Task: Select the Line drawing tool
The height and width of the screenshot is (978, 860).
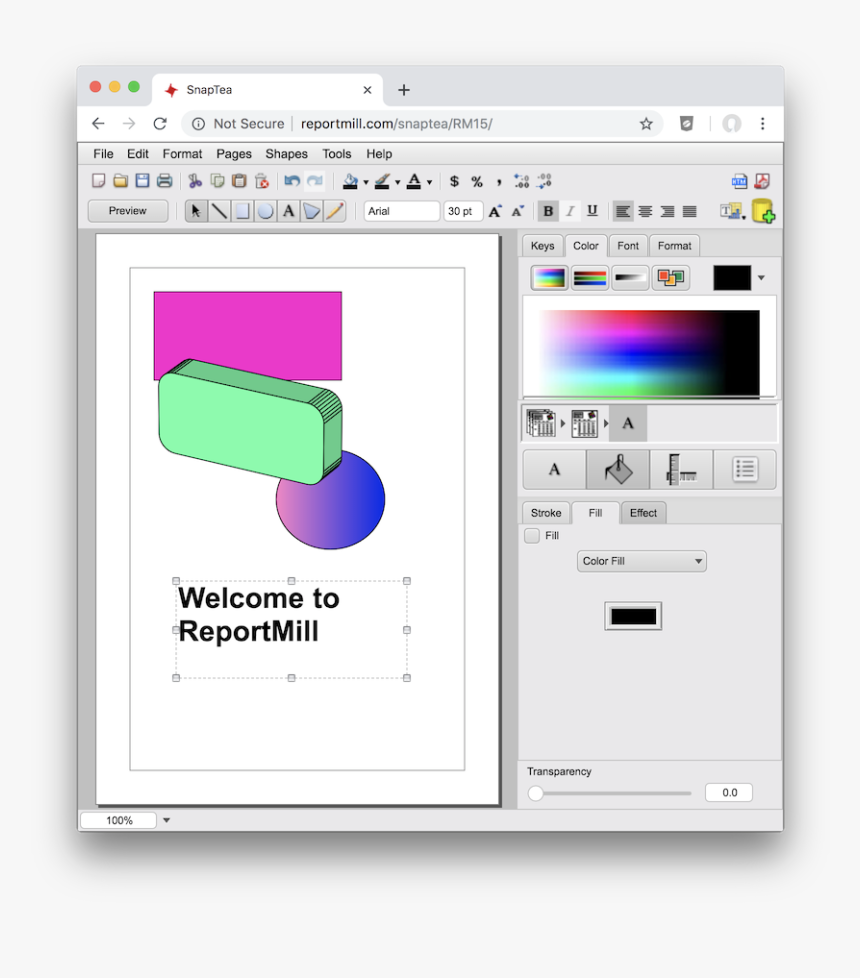Action: (x=219, y=211)
